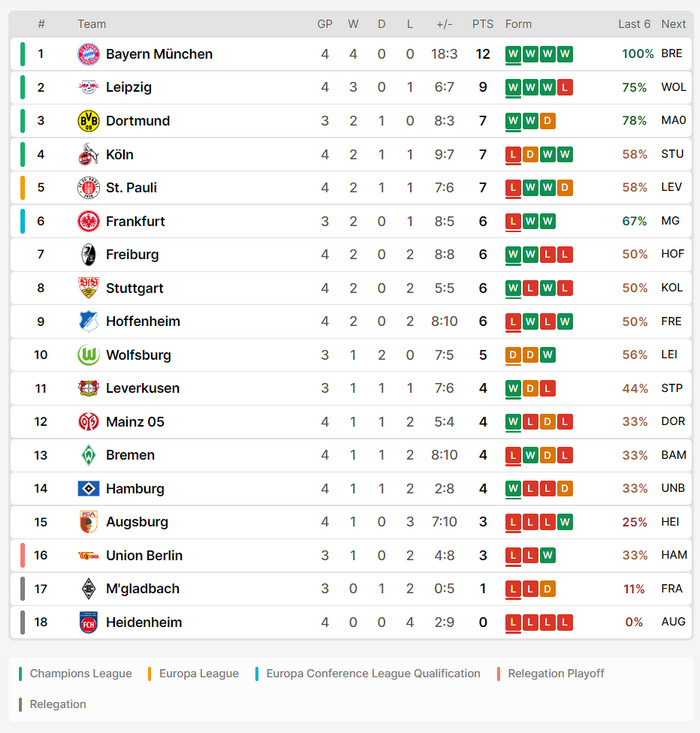Viewport: 700px width, 733px height.
Task: Click the Stuttgart club crest
Action: click(x=89, y=288)
